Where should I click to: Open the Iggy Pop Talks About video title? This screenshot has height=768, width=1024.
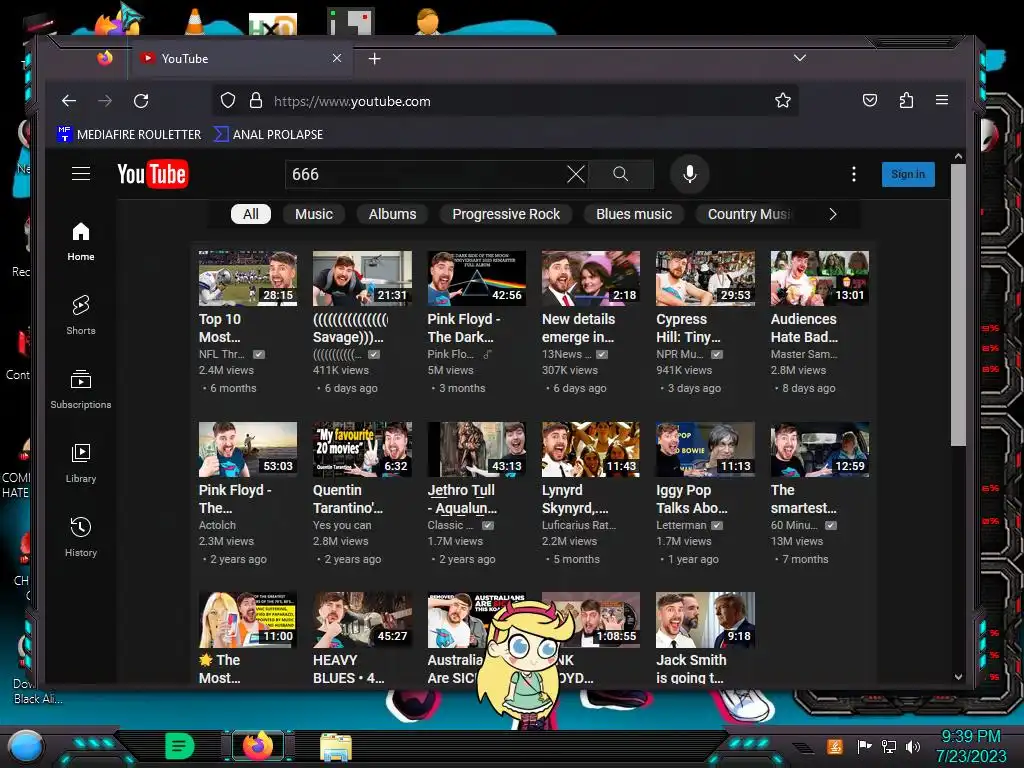pos(692,499)
